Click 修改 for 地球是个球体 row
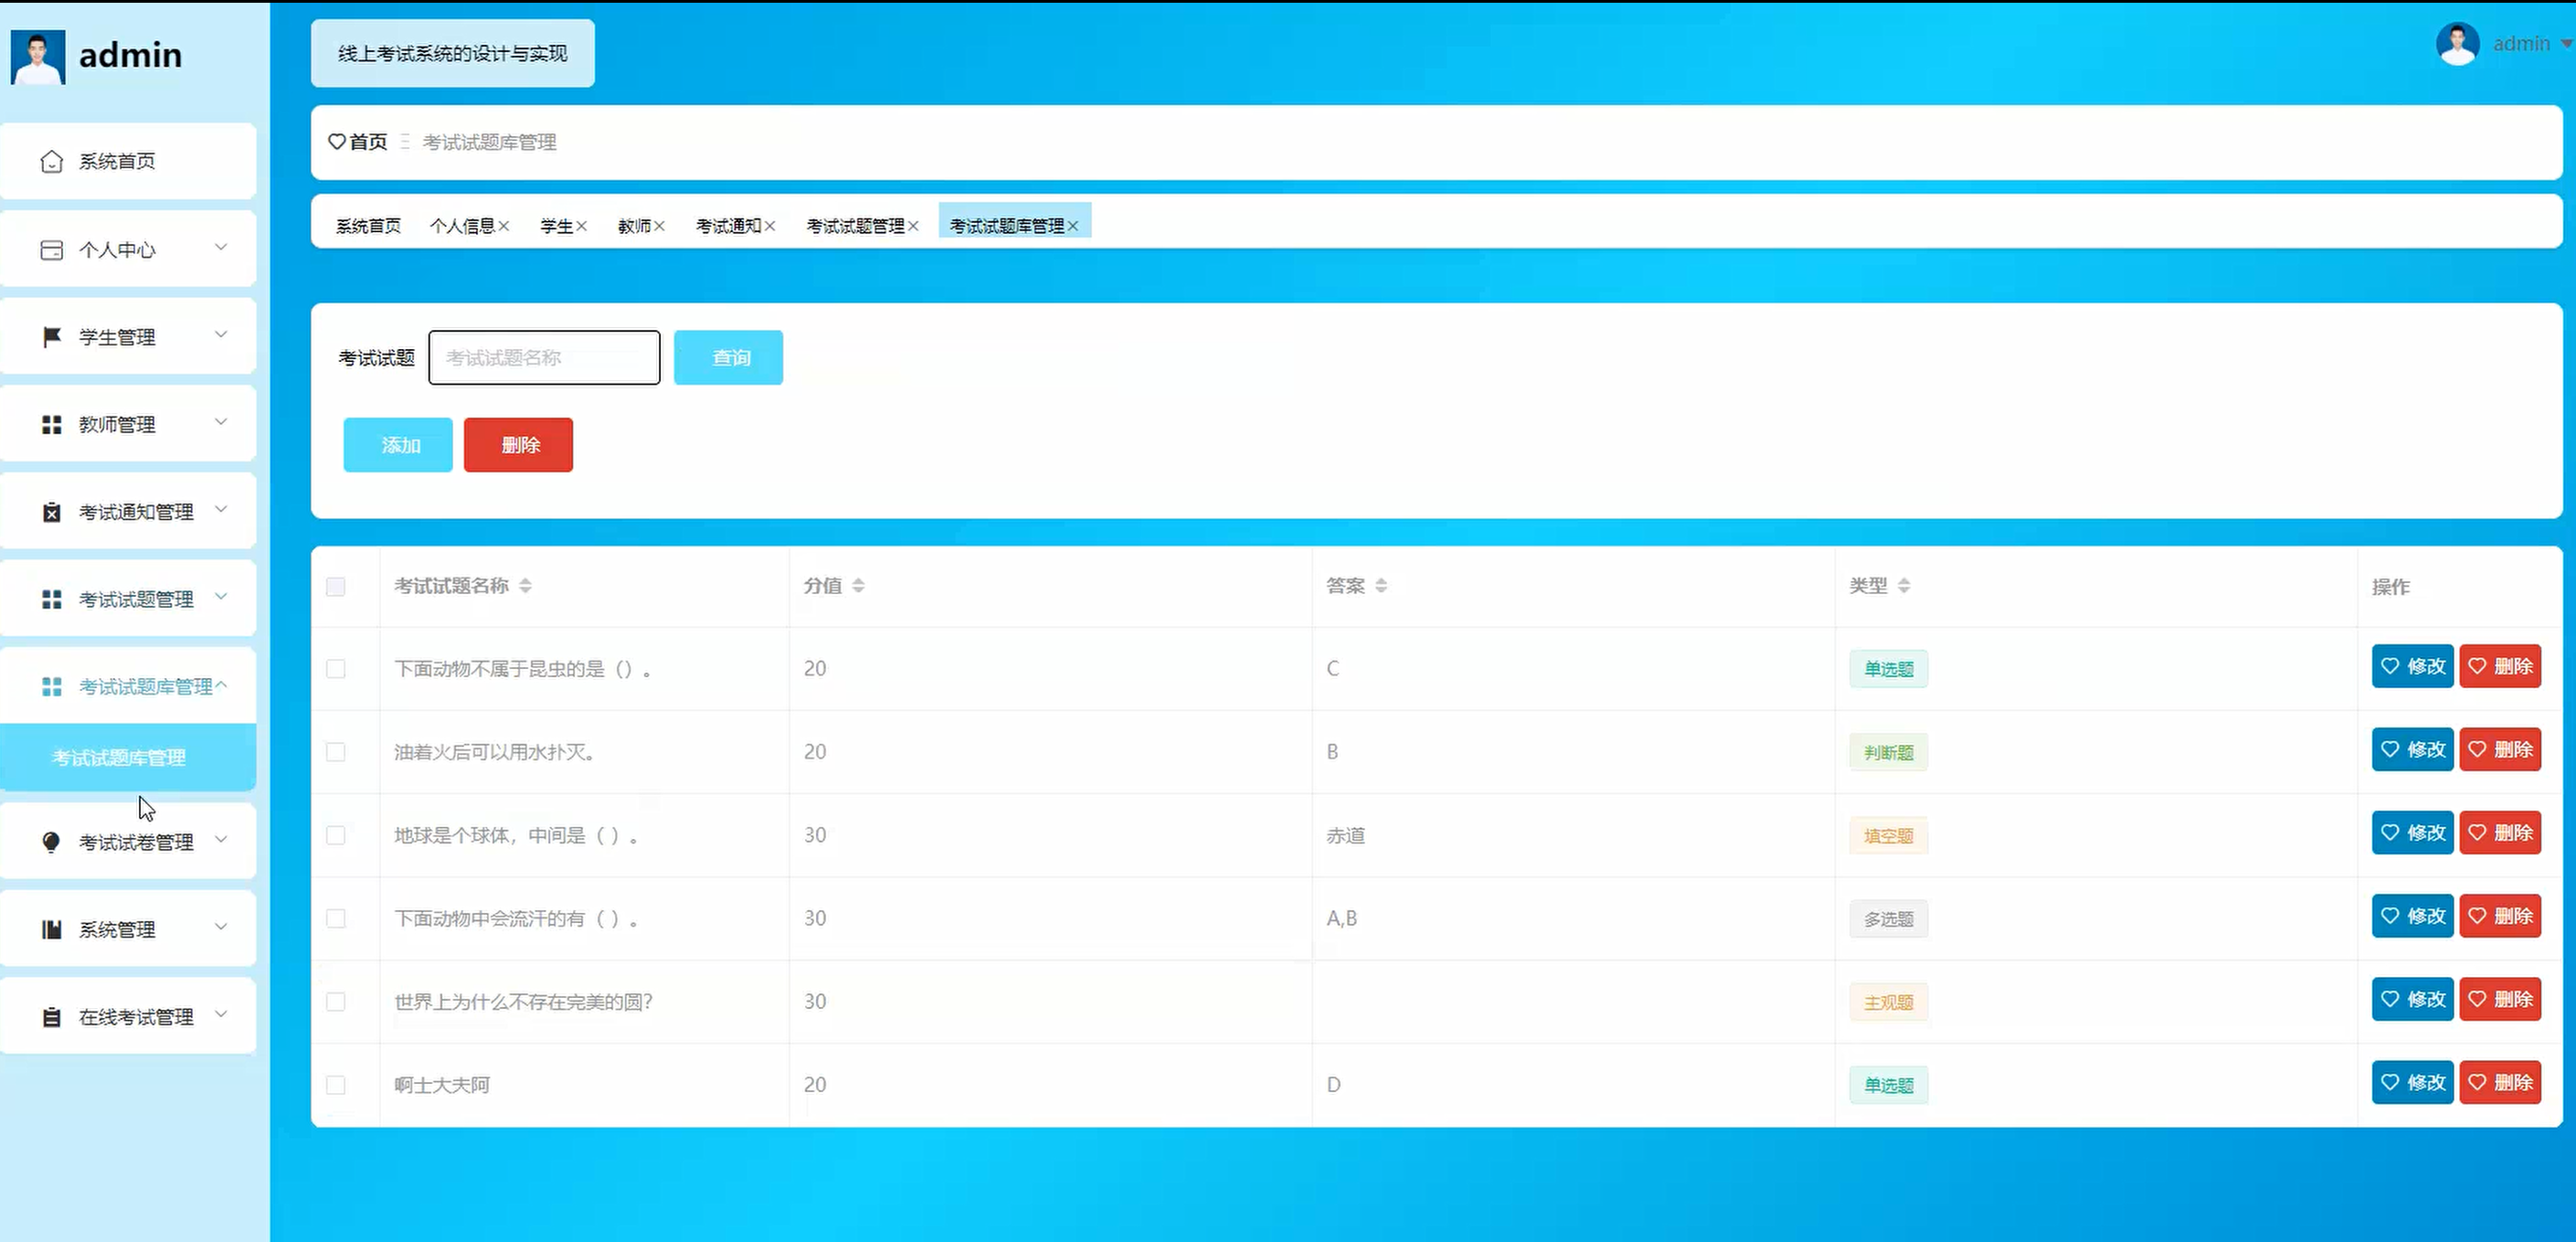The height and width of the screenshot is (1242, 2576). click(2412, 833)
